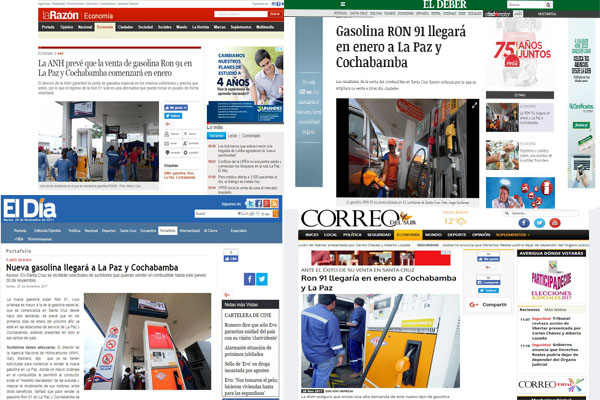Click the Correo del Sur logo
This screenshot has width=600, height=400.
click(358, 218)
